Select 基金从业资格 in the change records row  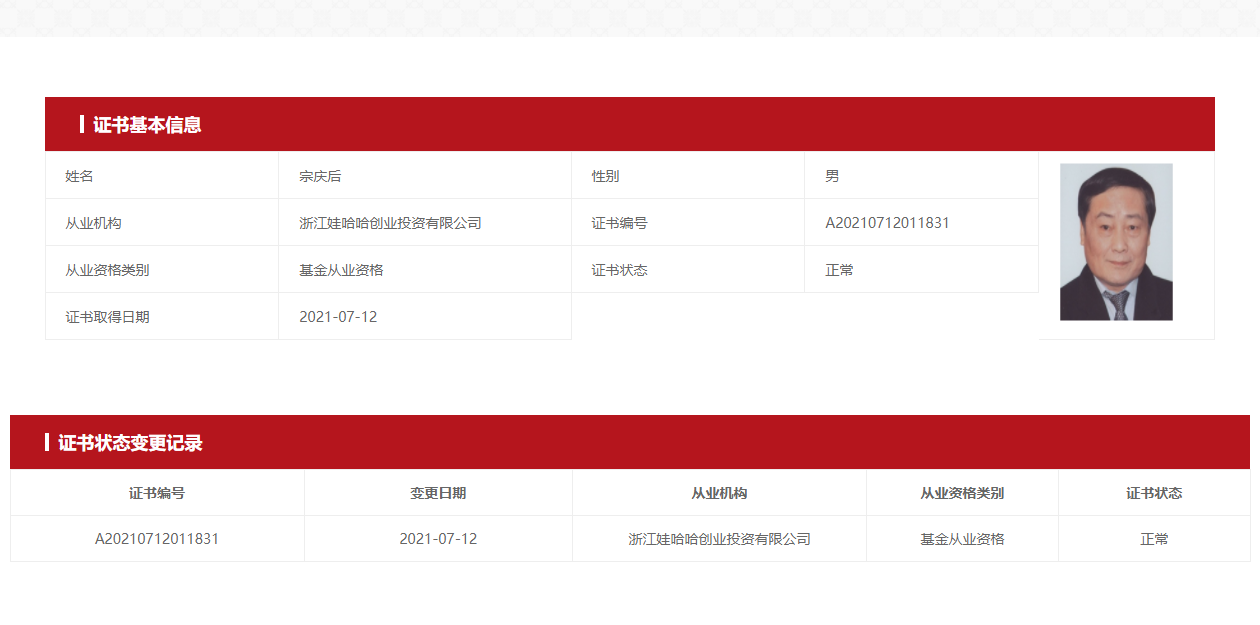[x=962, y=539]
